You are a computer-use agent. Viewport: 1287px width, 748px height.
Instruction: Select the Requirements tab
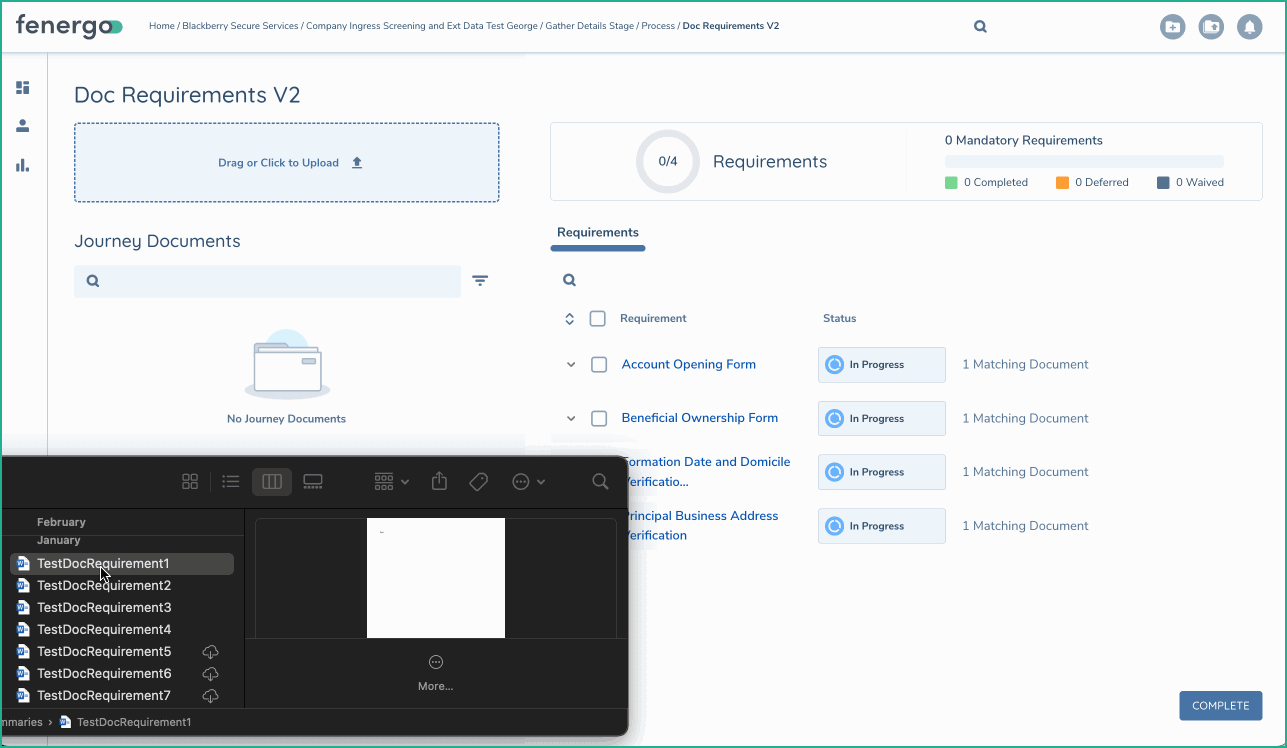pyautogui.click(x=598, y=233)
